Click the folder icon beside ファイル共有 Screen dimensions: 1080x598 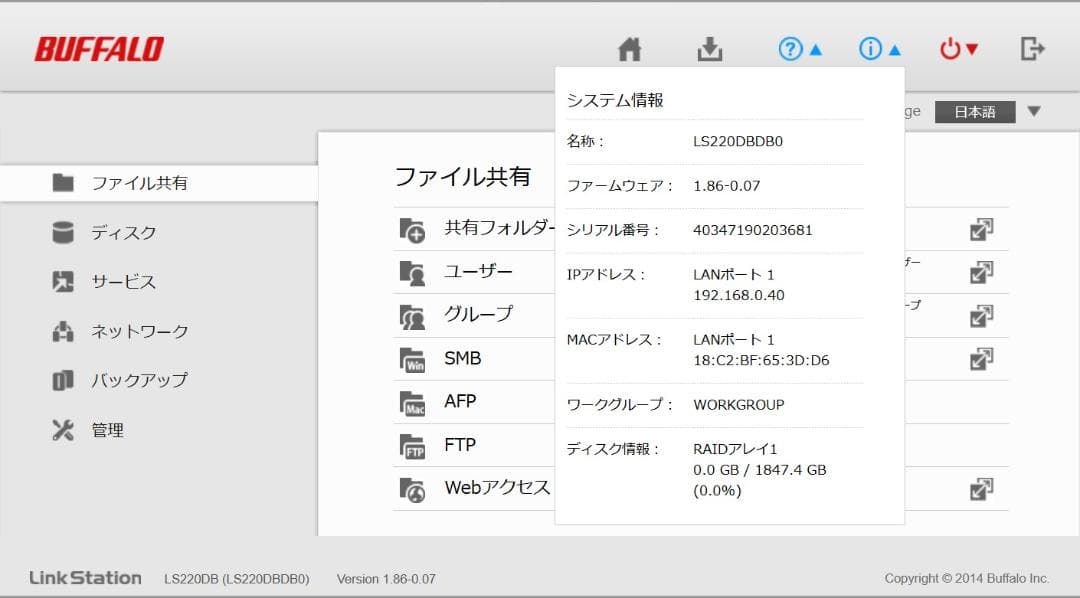pyautogui.click(x=63, y=183)
